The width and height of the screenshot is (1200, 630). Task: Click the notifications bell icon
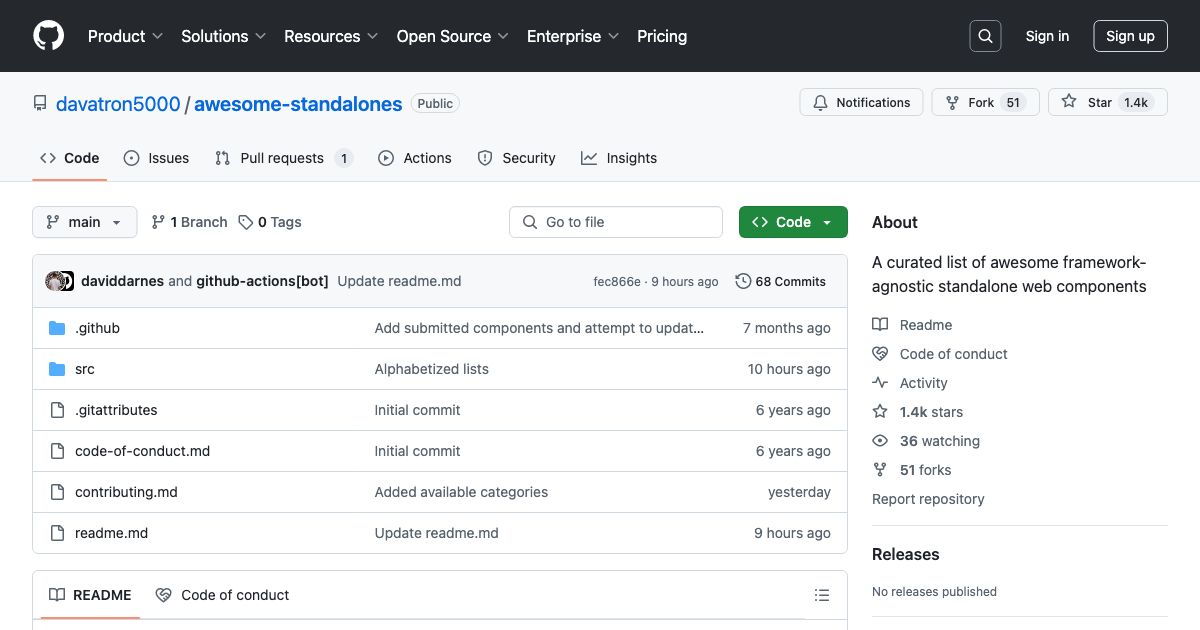820,102
